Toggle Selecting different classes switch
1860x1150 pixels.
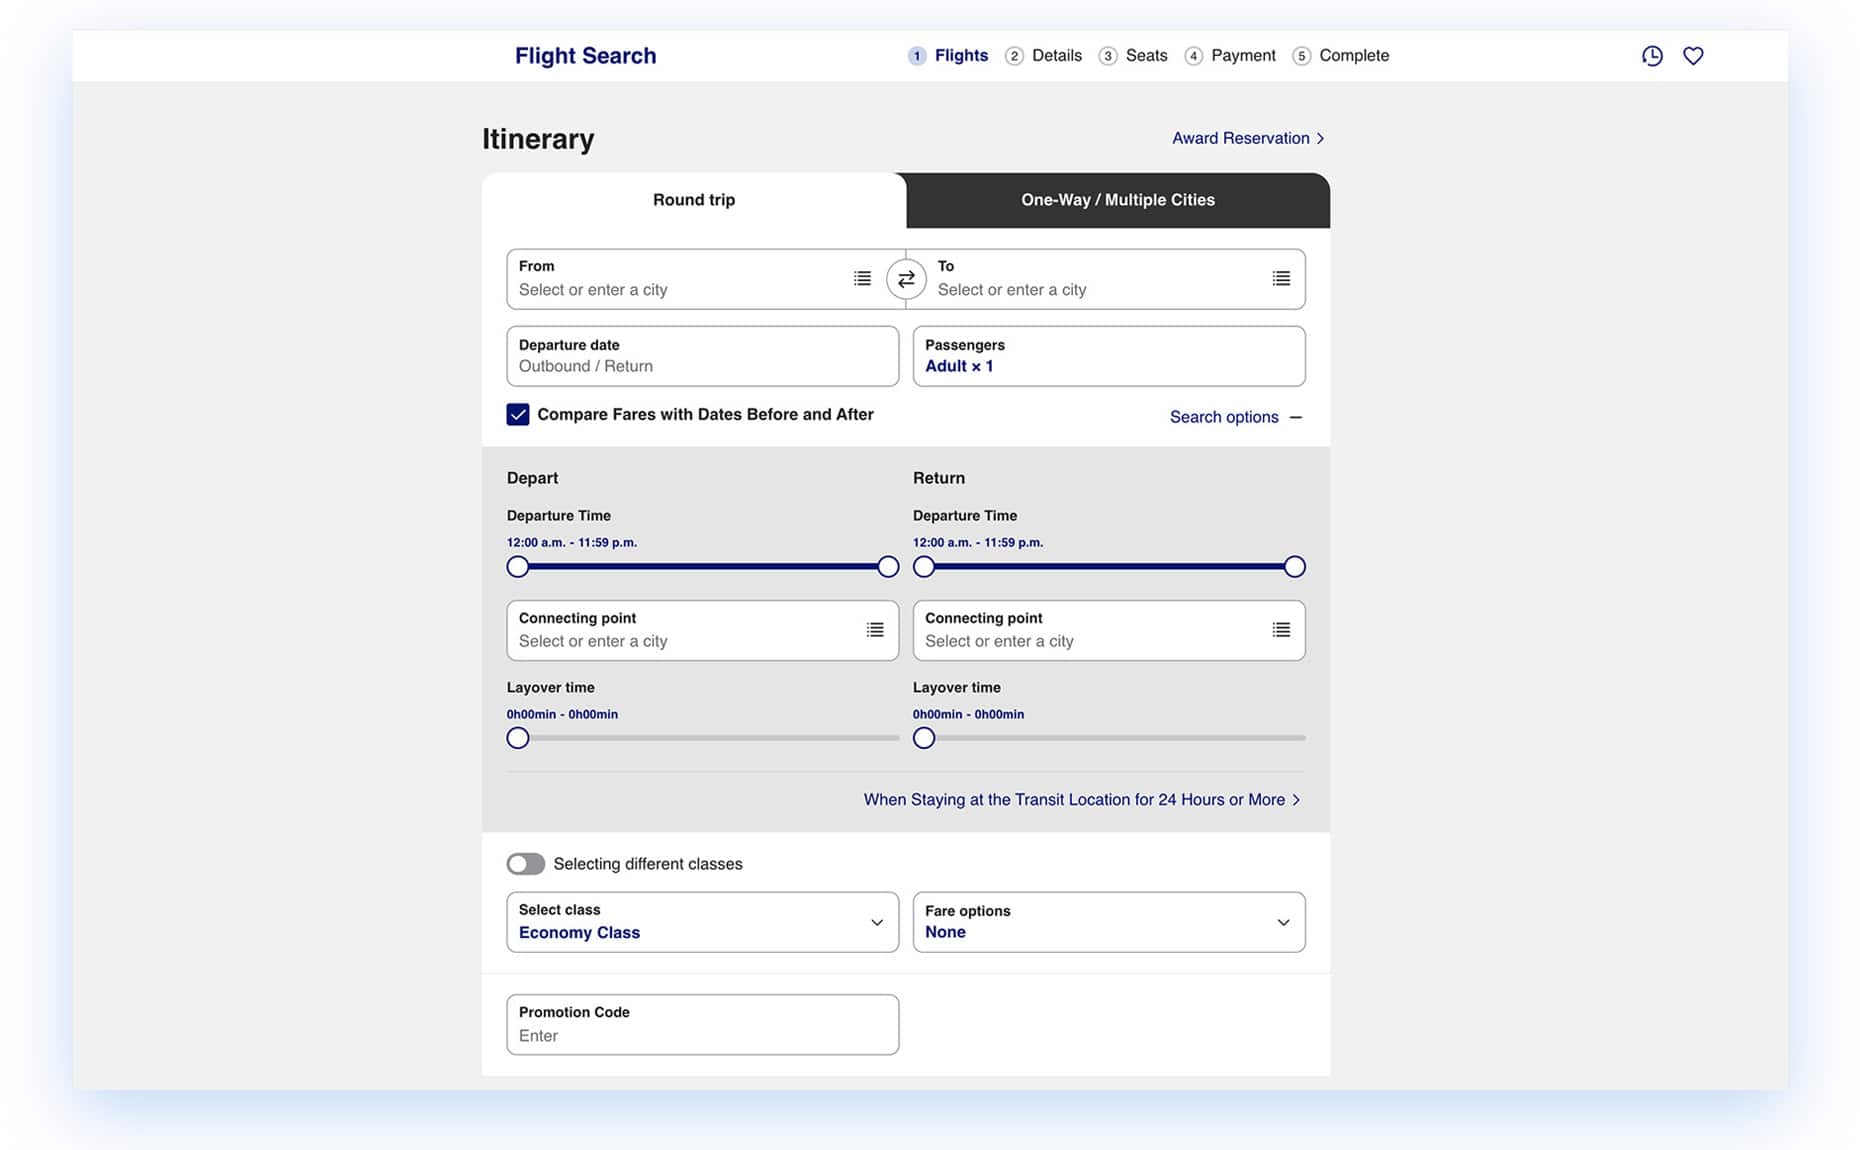tap(526, 864)
